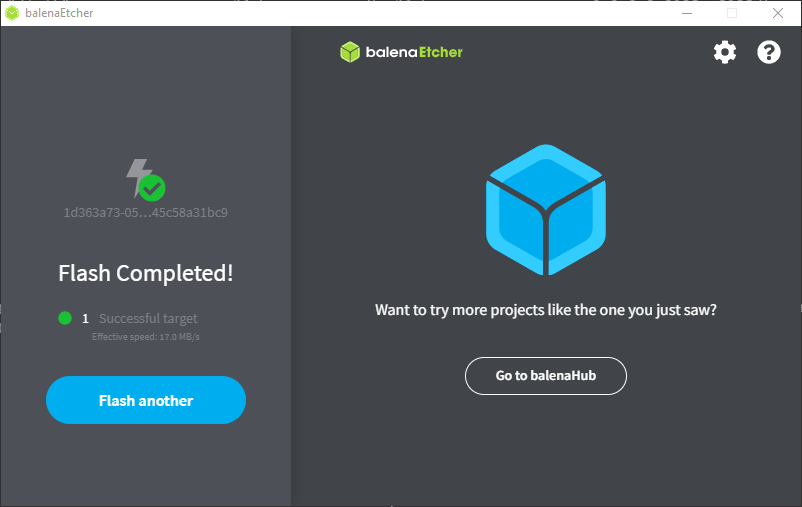Viewport: 802px width, 507px height.
Task: Select the Successful target label
Action: tap(148, 318)
